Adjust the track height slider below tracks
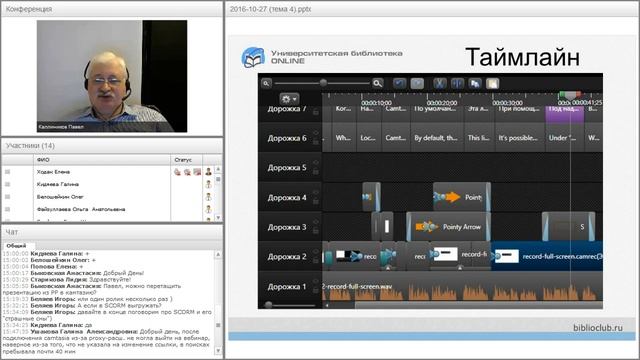Screen dimensions: 640x360 coord(269,304)
